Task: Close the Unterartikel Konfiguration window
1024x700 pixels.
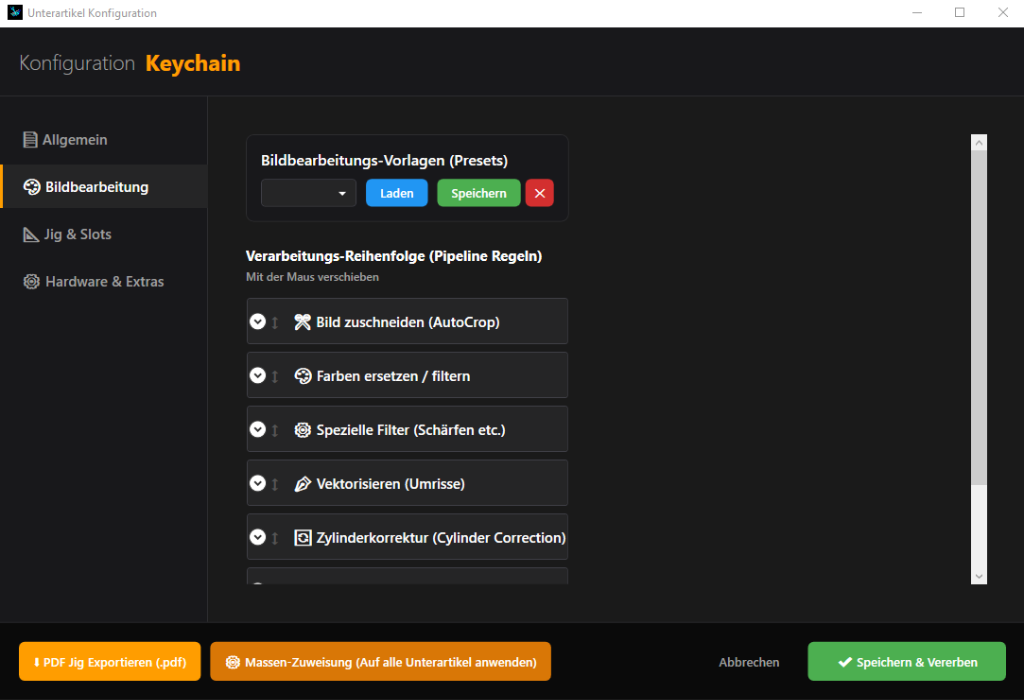Action: click(x=1002, y=12)
